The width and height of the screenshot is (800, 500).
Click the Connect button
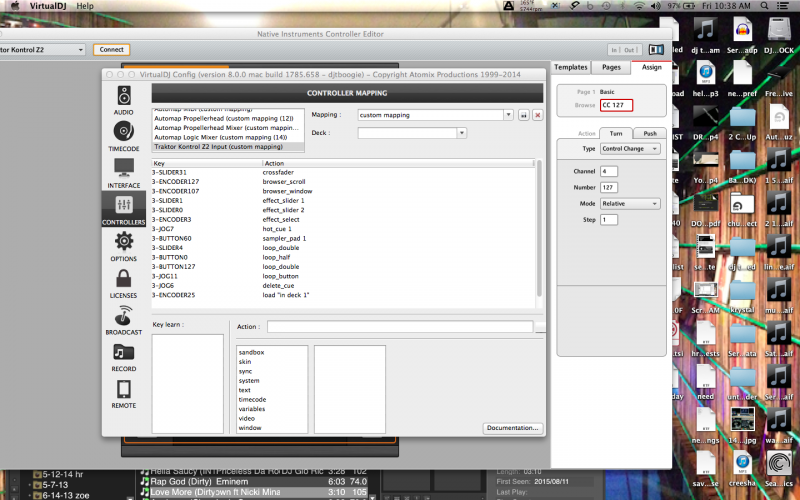tap(111, 49)
